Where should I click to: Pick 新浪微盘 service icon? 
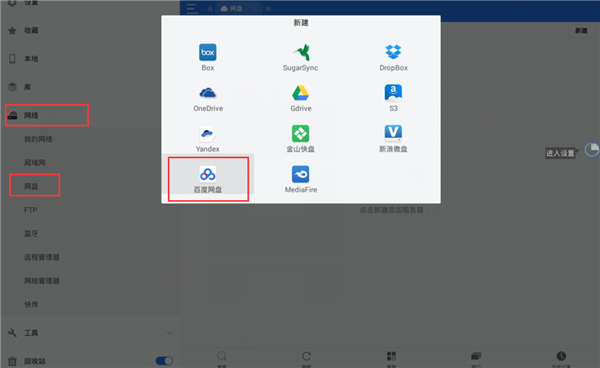coord(393,134)
